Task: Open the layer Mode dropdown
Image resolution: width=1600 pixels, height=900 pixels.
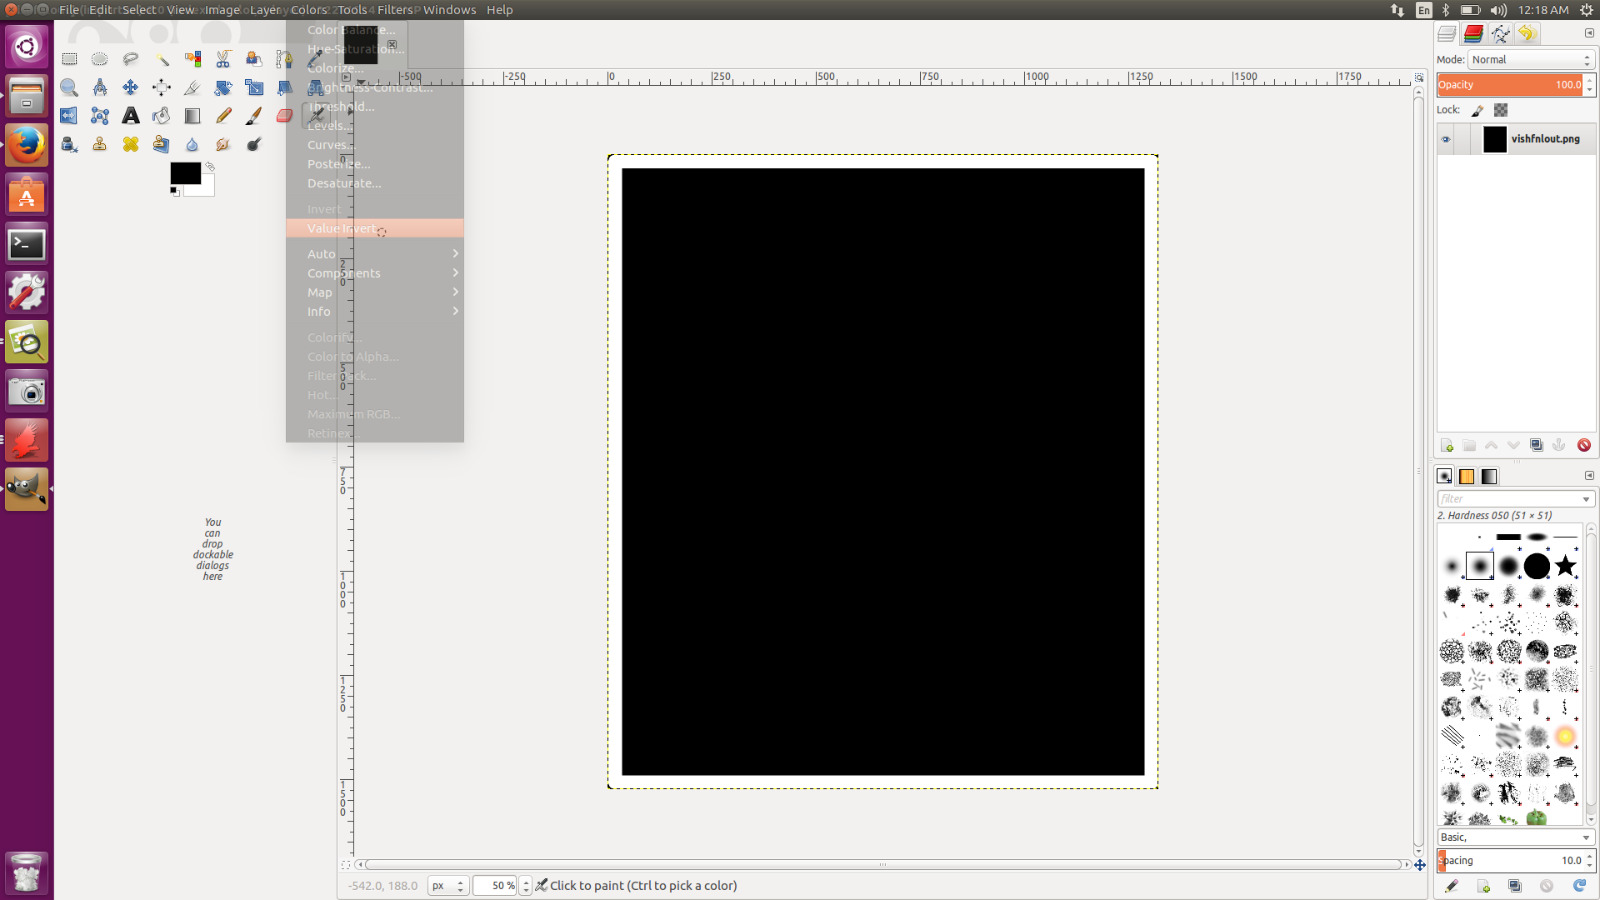Action: pyautogui.click(x=1531, y=60)
